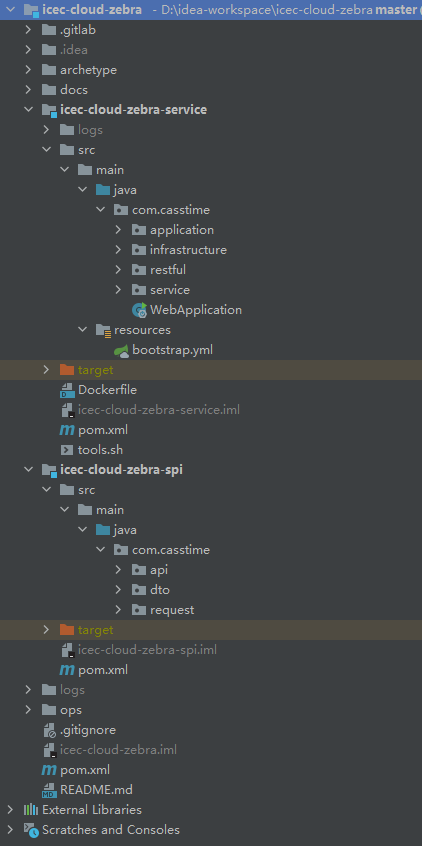Image resolution: width=422 pixels, height=846 pixels.
Task: Expand Scratches and Consoles arrow
Action: pos(10,830)
